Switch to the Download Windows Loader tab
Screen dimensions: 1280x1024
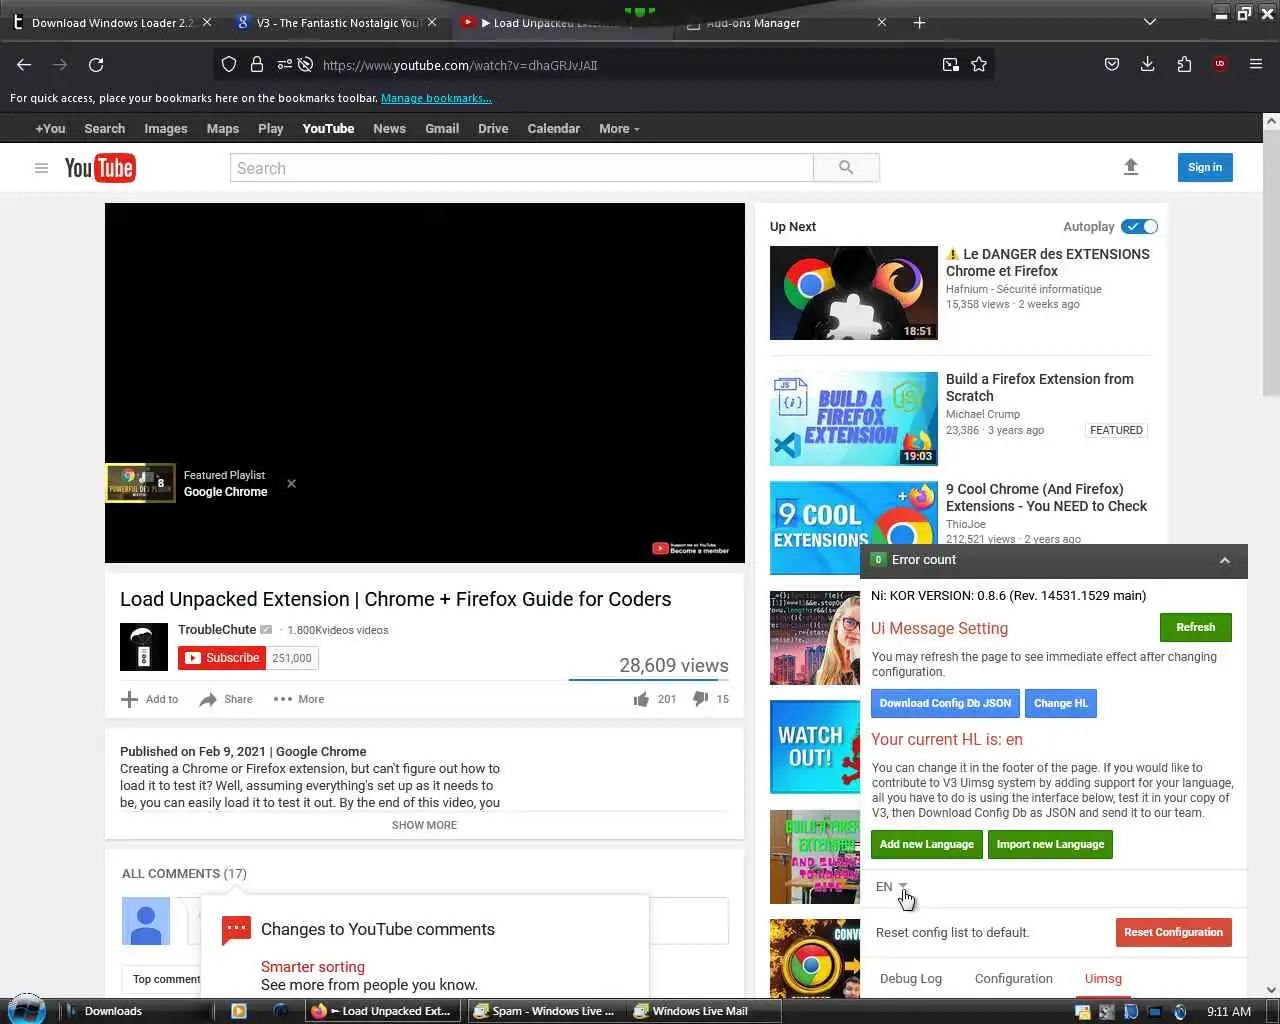pyautogui.click(x=112, y=22)
